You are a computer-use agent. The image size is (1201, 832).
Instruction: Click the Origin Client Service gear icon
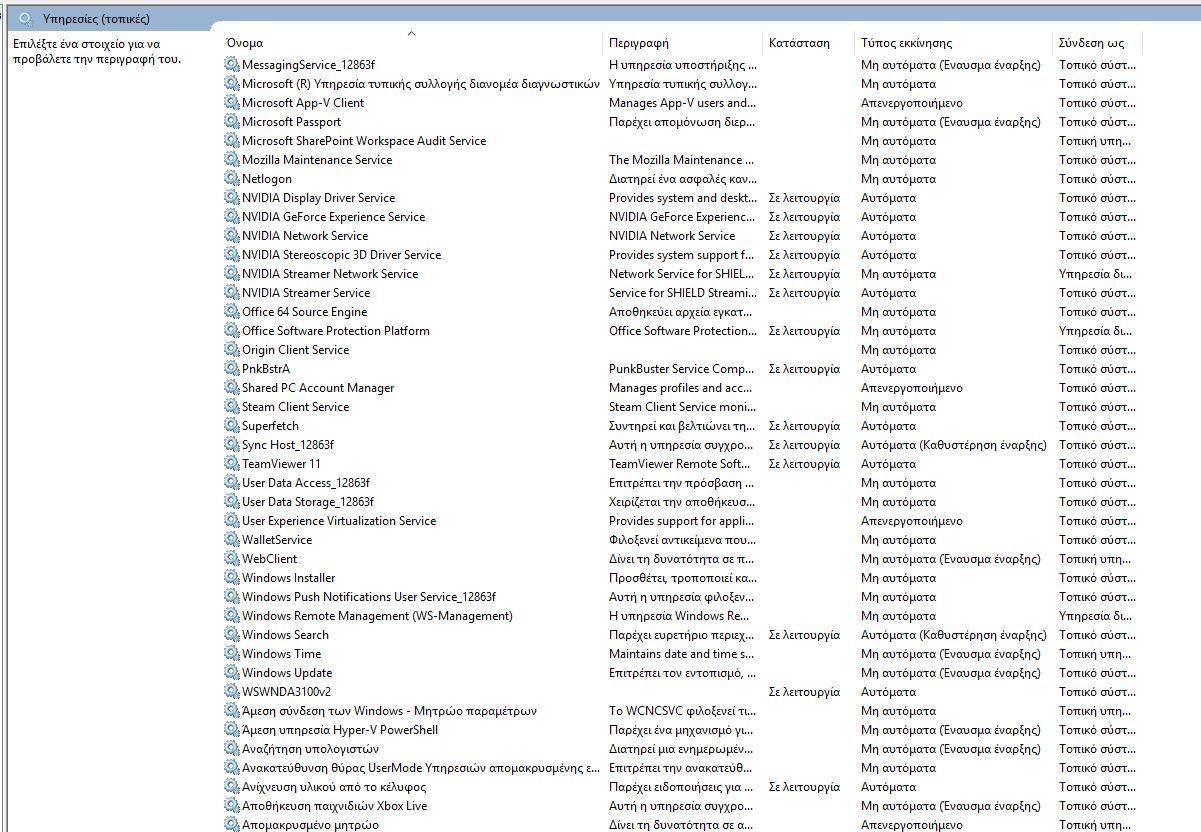(x=232, y=350)
